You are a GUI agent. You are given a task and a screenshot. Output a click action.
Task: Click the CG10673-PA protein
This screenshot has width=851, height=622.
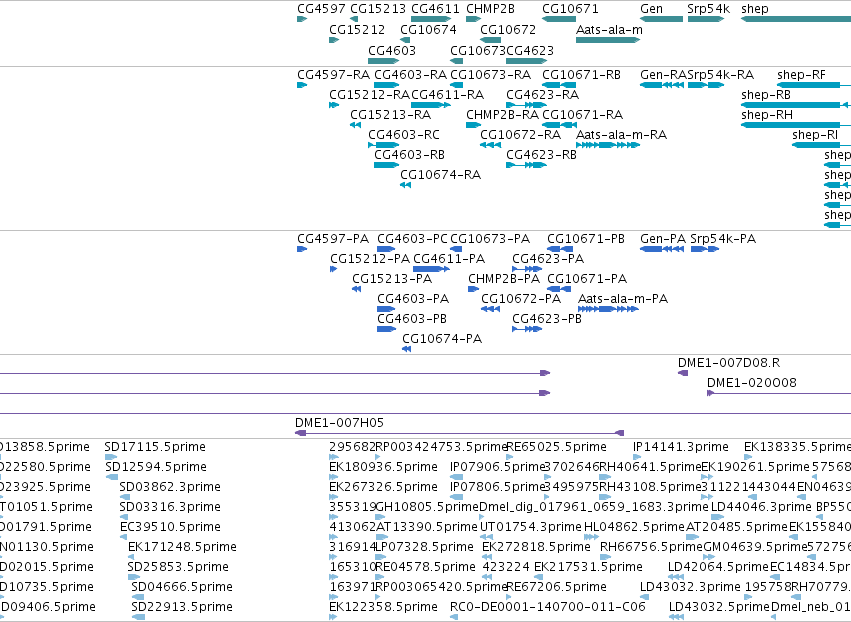click(x=456, y=249)
